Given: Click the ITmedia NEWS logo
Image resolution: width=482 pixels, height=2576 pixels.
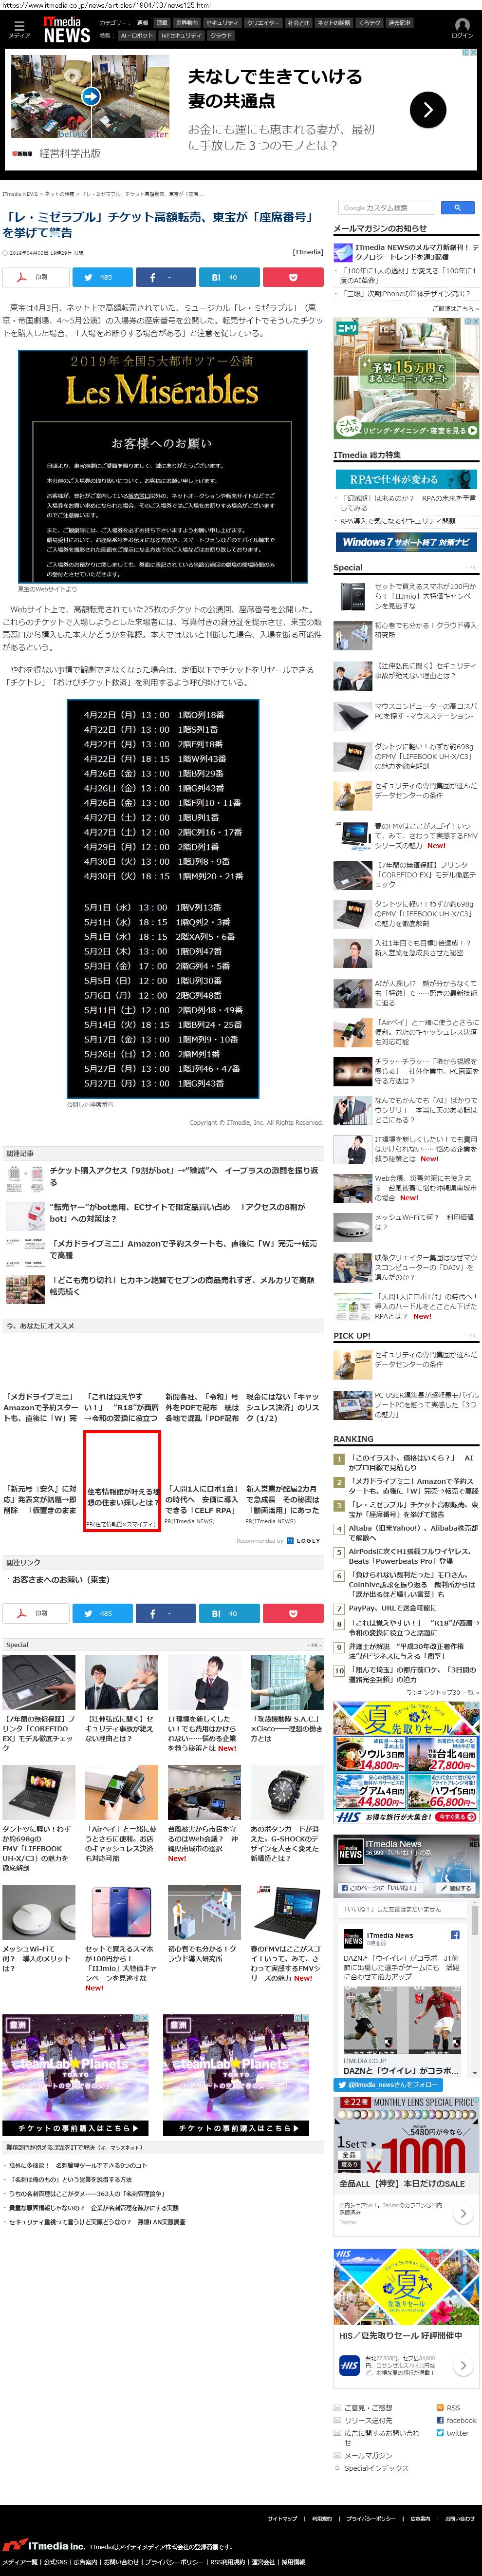Looking at the screenshot, I should pyautogui.click(x=67, y=29).
